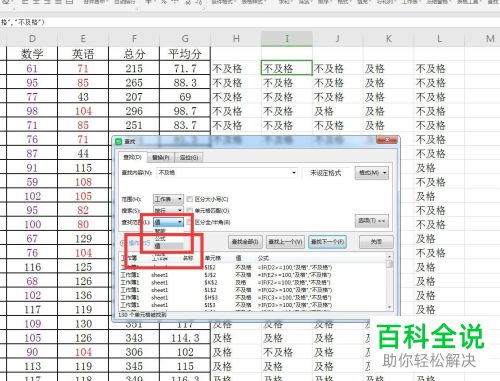The width and height of the screenshot is (500, 381).
Task: Click the 关闭 button in the dialog
Action: pyautogui.click(x=376, y=242)
